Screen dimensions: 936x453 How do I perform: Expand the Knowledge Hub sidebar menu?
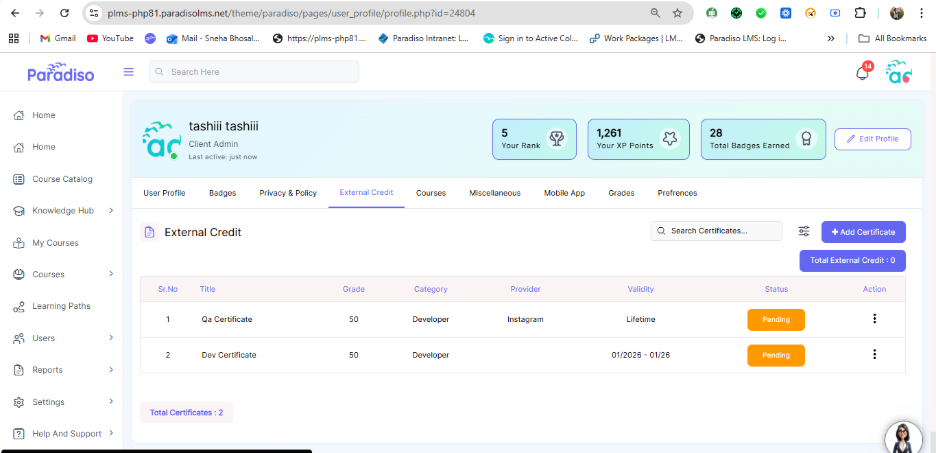click(x=110, y=211)
